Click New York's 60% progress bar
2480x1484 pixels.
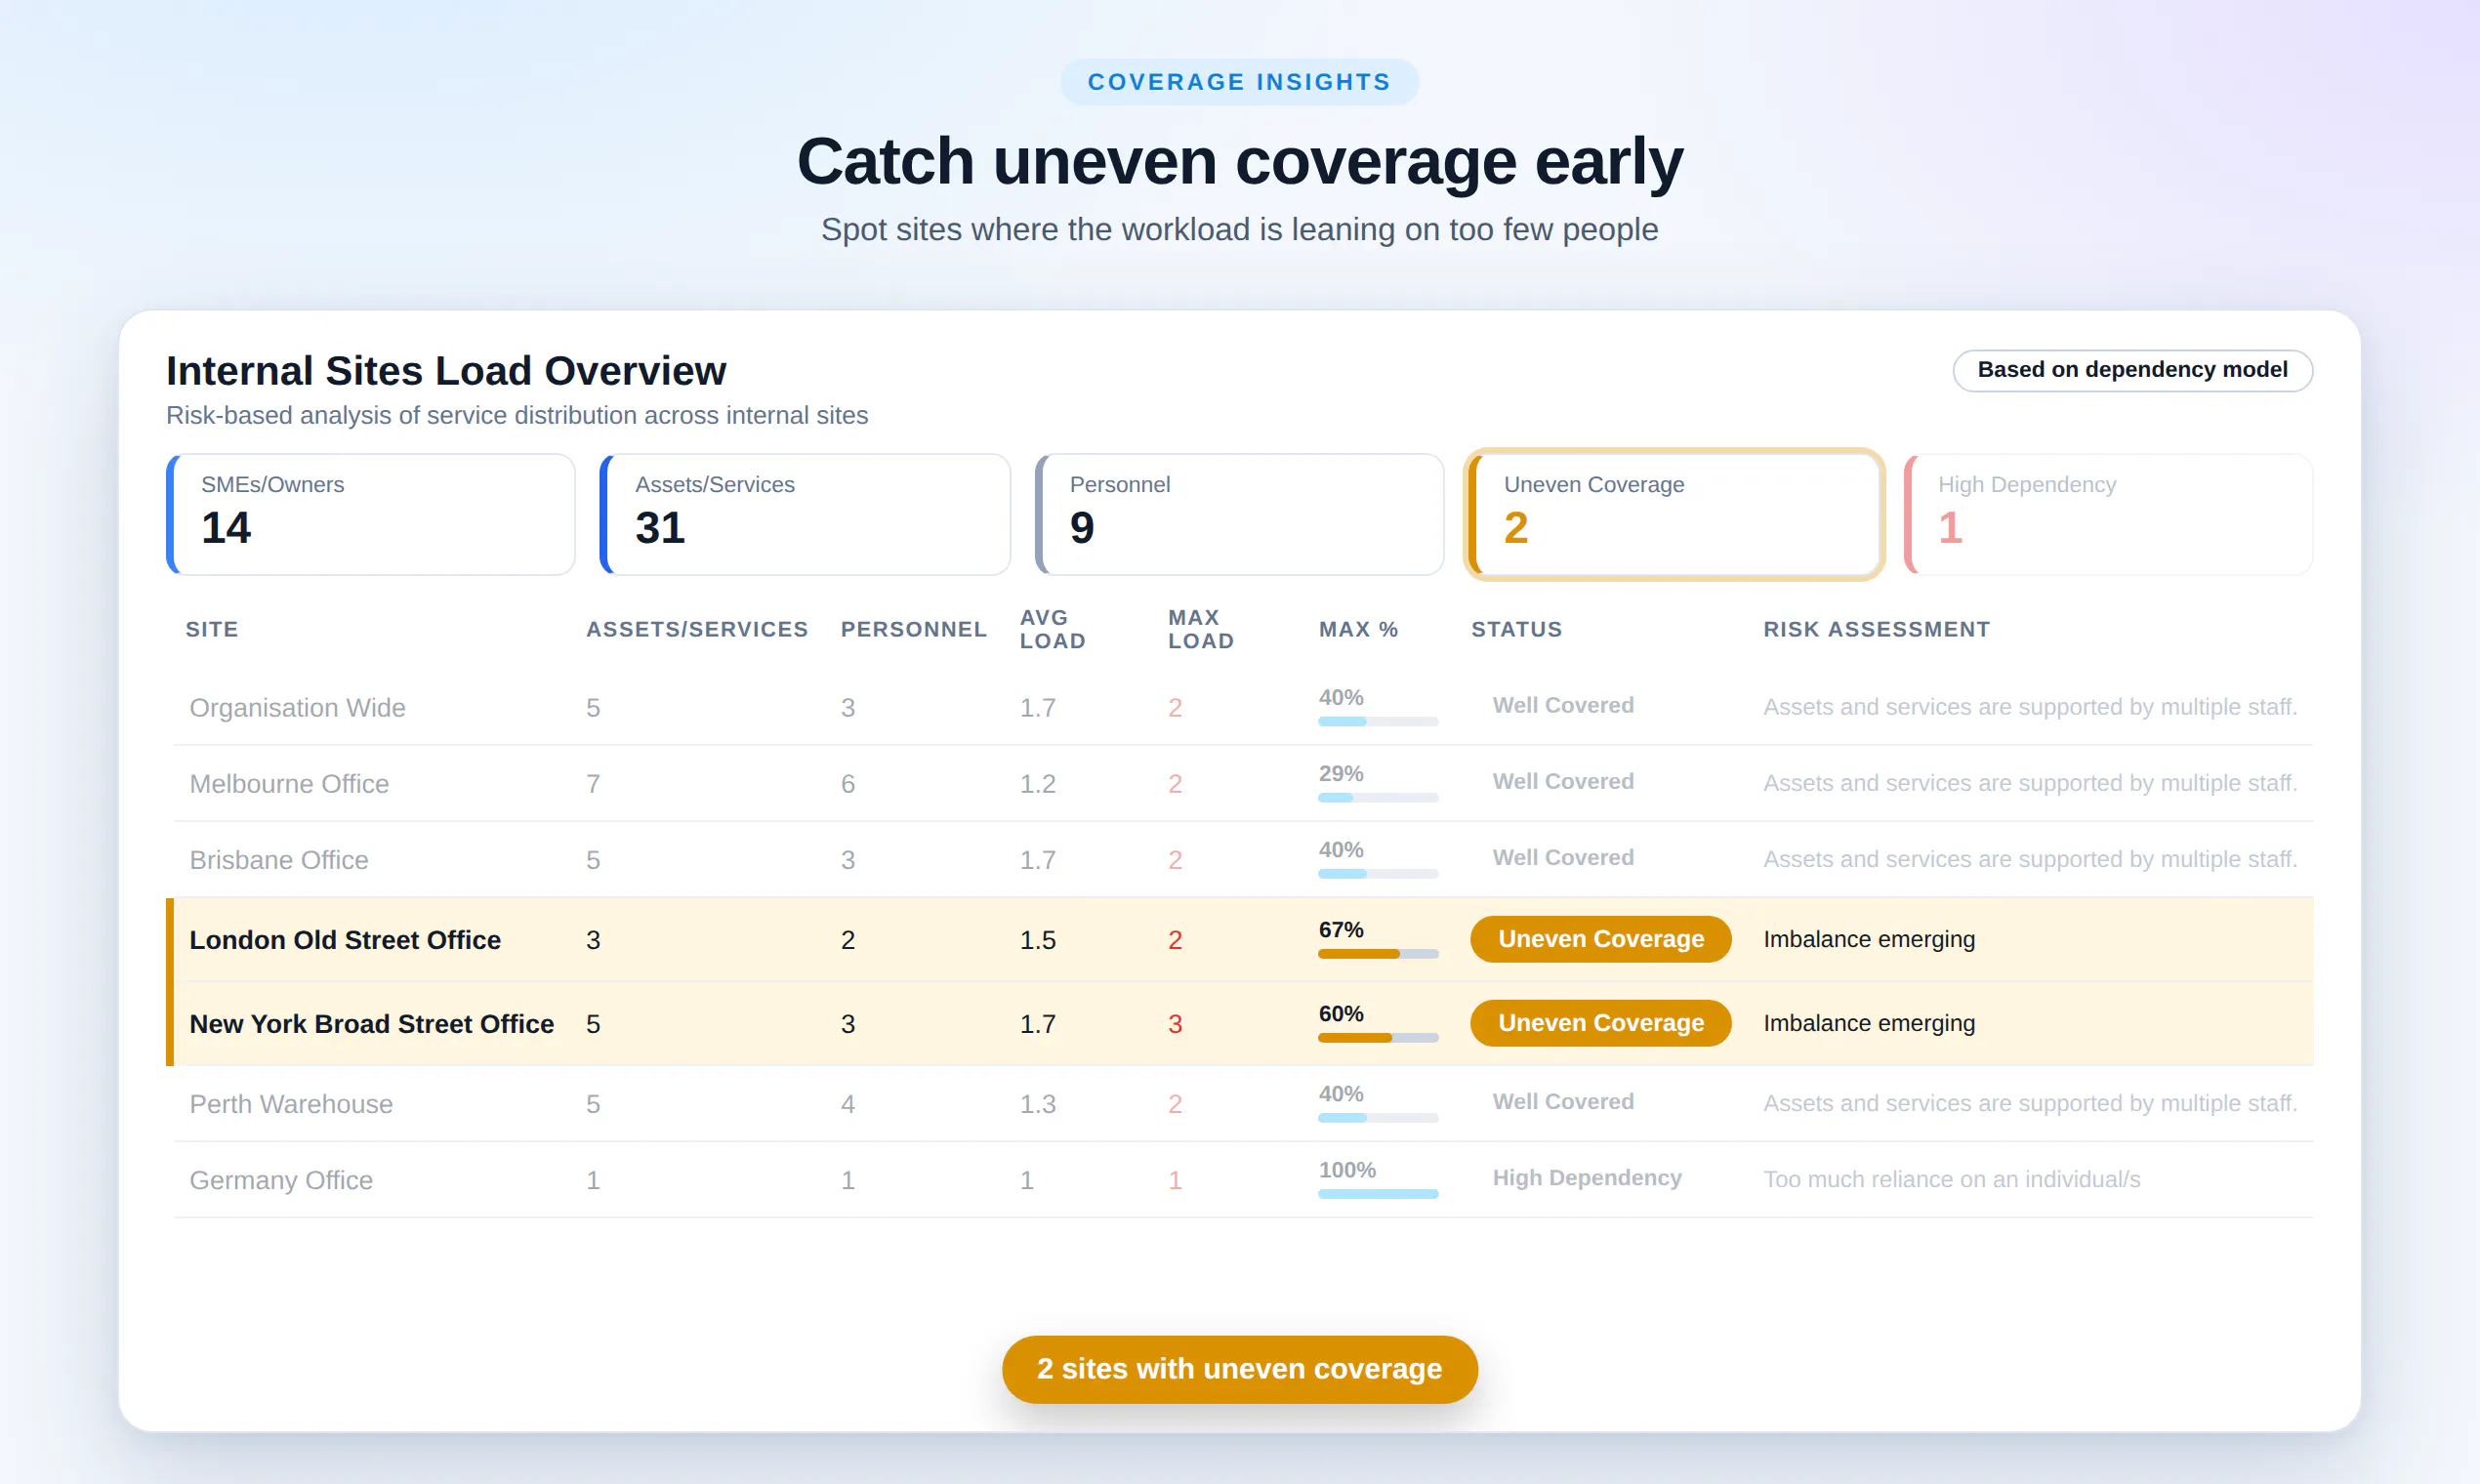click(x=1378, y=1038)
